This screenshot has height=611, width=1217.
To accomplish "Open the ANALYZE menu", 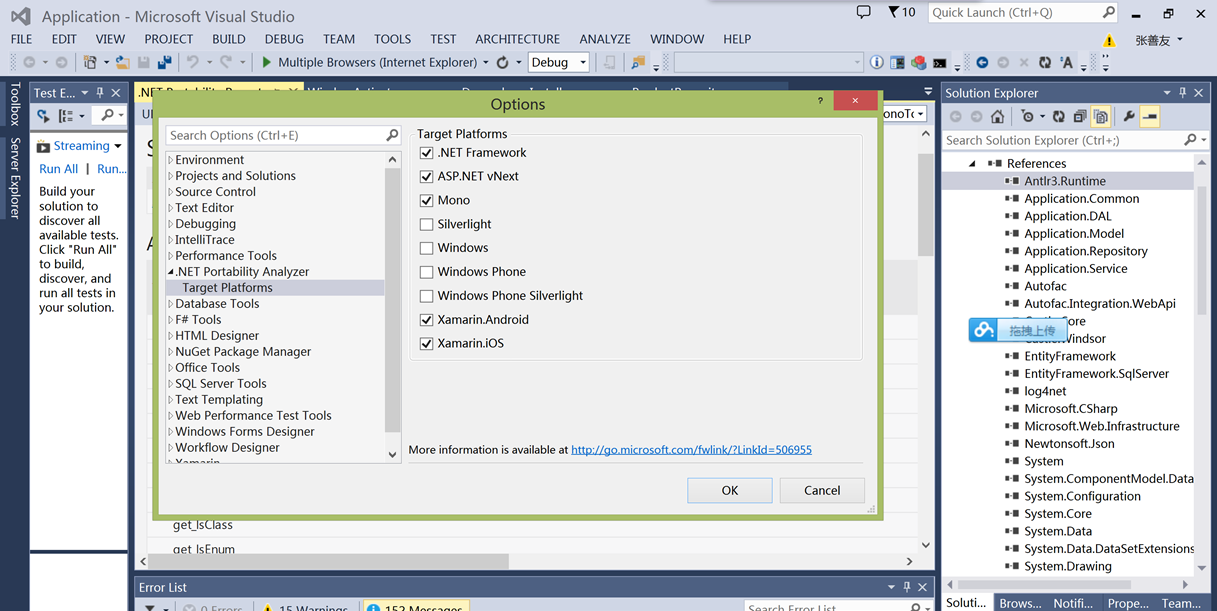I will point(605,39).
